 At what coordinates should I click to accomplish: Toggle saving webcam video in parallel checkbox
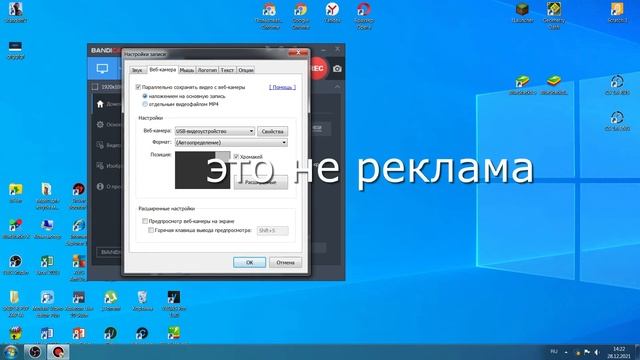(x=138, y=87)
